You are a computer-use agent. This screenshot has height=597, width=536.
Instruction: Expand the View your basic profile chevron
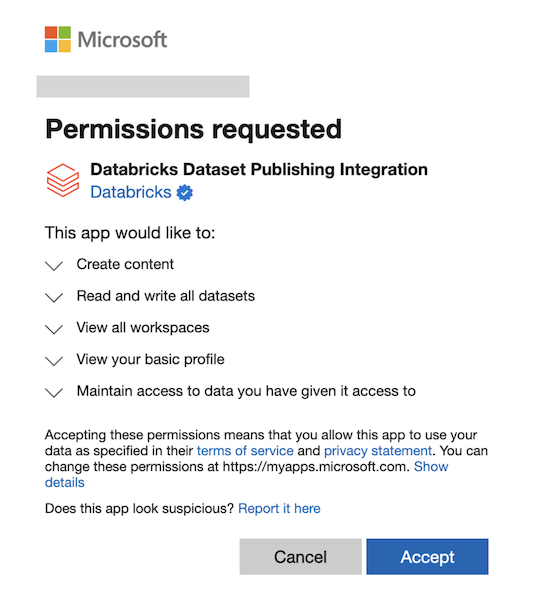click(54, 361)
